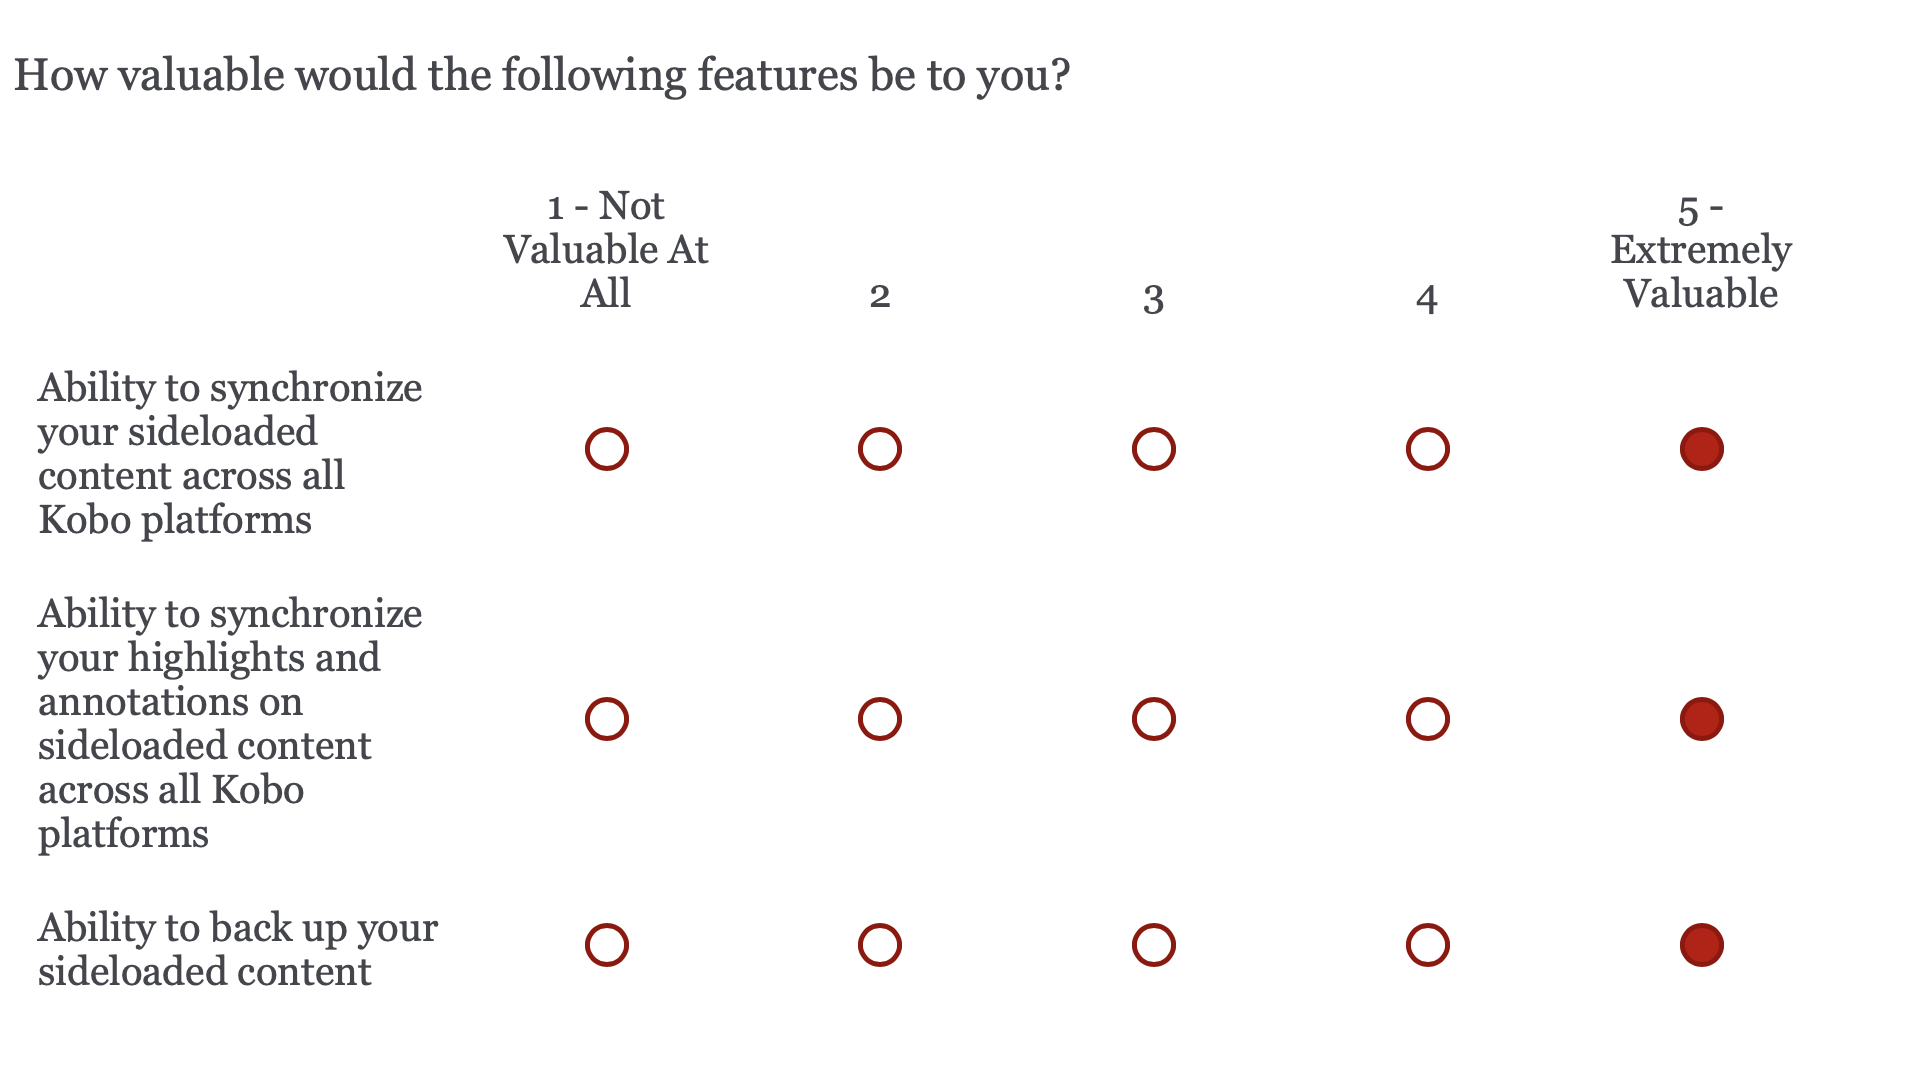Rate highlights and annotations sync as 2
Image resolution: width=1910 pixels, height=1068 pixels.
880,719
